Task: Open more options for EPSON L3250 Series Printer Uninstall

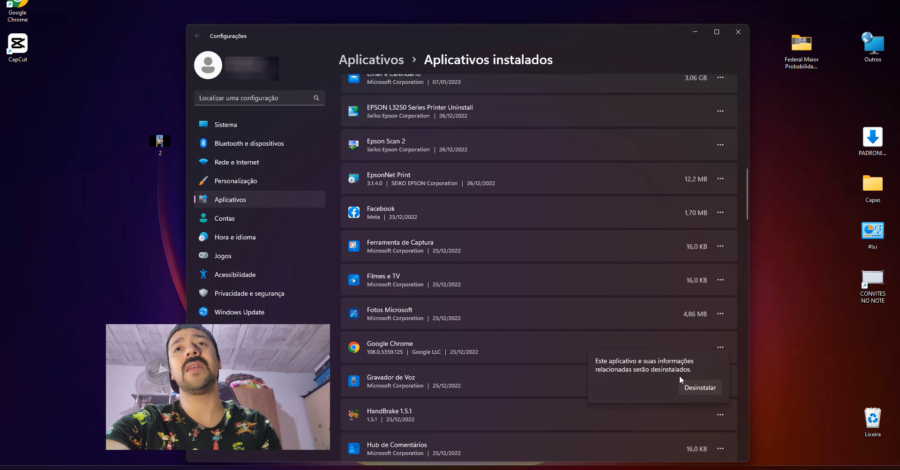Action: [x=720, y=111]
